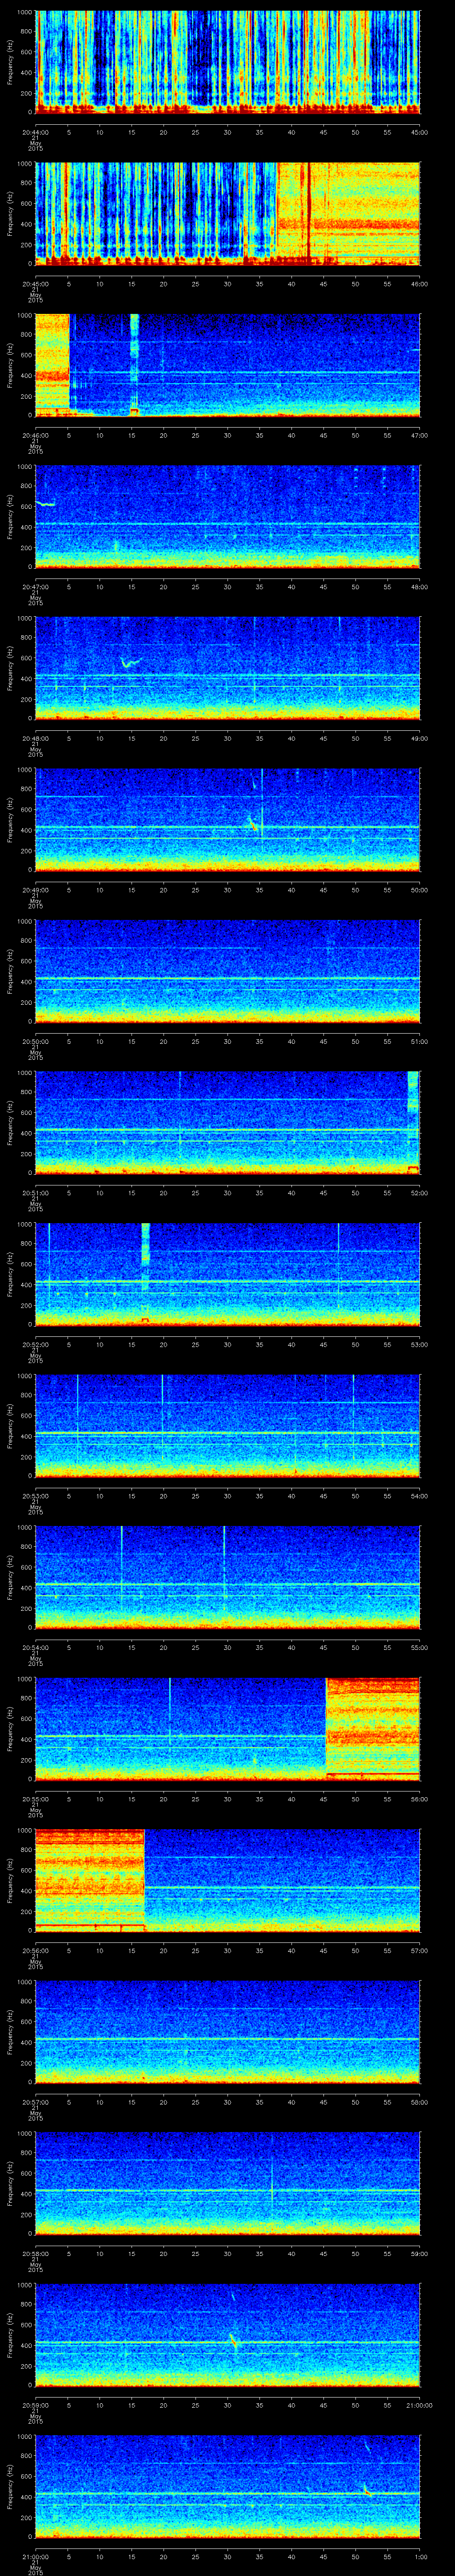Select the spectrogram panel starting at 20:53:00
The image size is (455, 2576).
[x=228, y=1426]
